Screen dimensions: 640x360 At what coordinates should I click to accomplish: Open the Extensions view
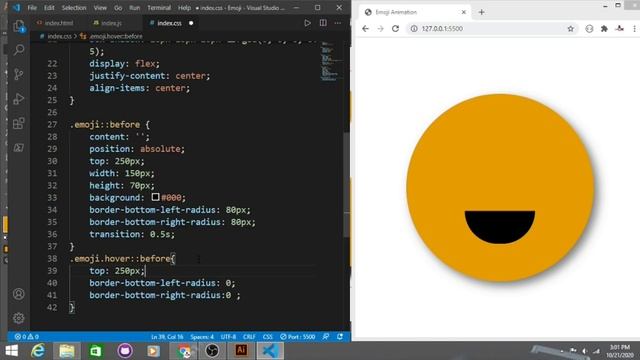click(x=19, y=123)
